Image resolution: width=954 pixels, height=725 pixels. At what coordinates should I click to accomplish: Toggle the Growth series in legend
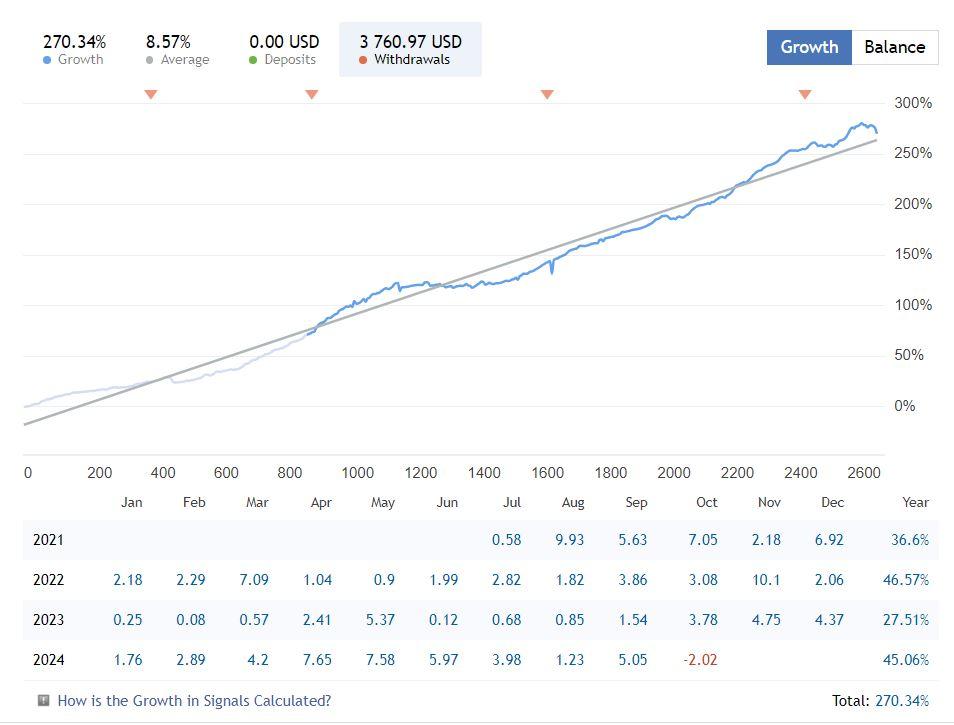click(x=73, y=50)
